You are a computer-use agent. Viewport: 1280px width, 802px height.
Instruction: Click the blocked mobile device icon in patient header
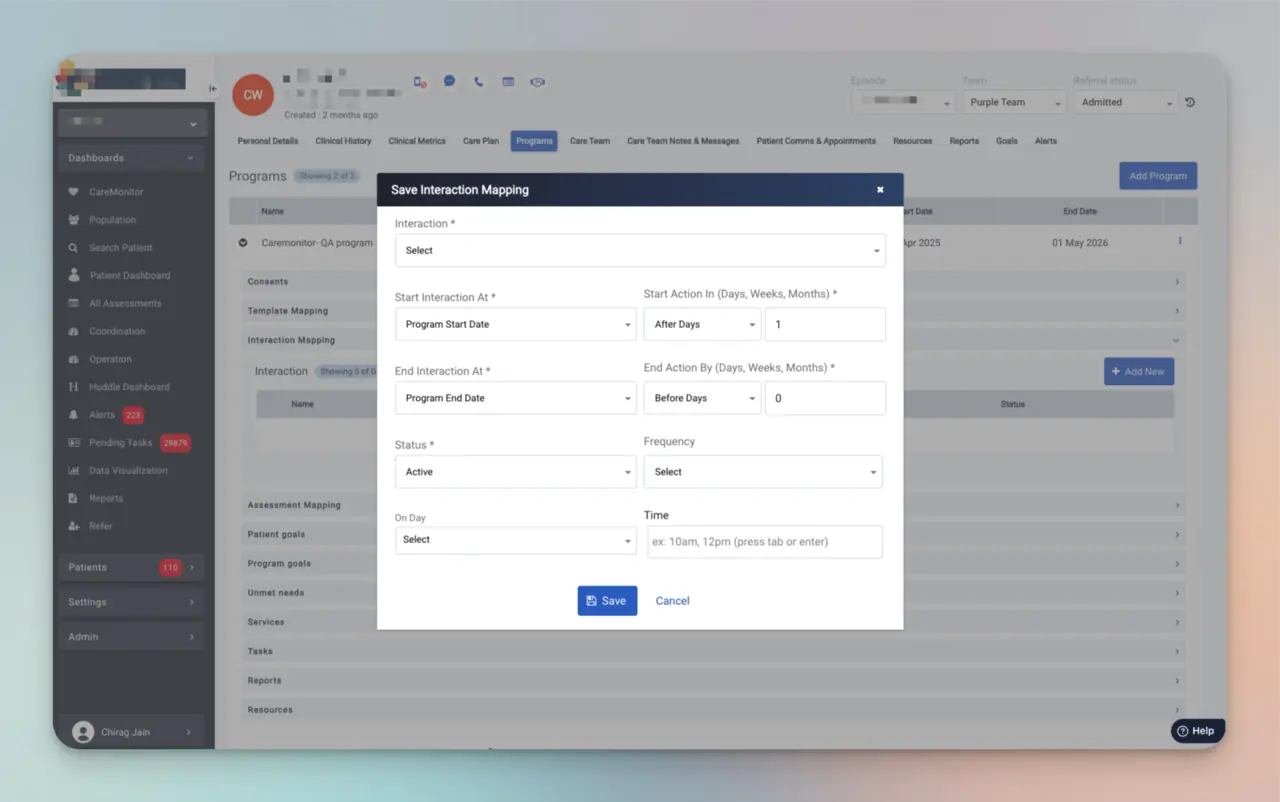pos(420,82)
